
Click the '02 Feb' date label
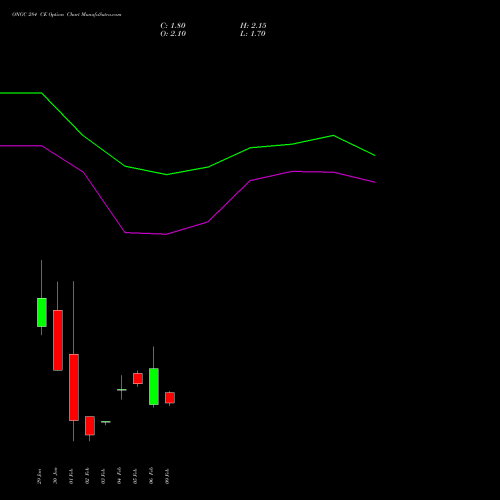point(87,476)
